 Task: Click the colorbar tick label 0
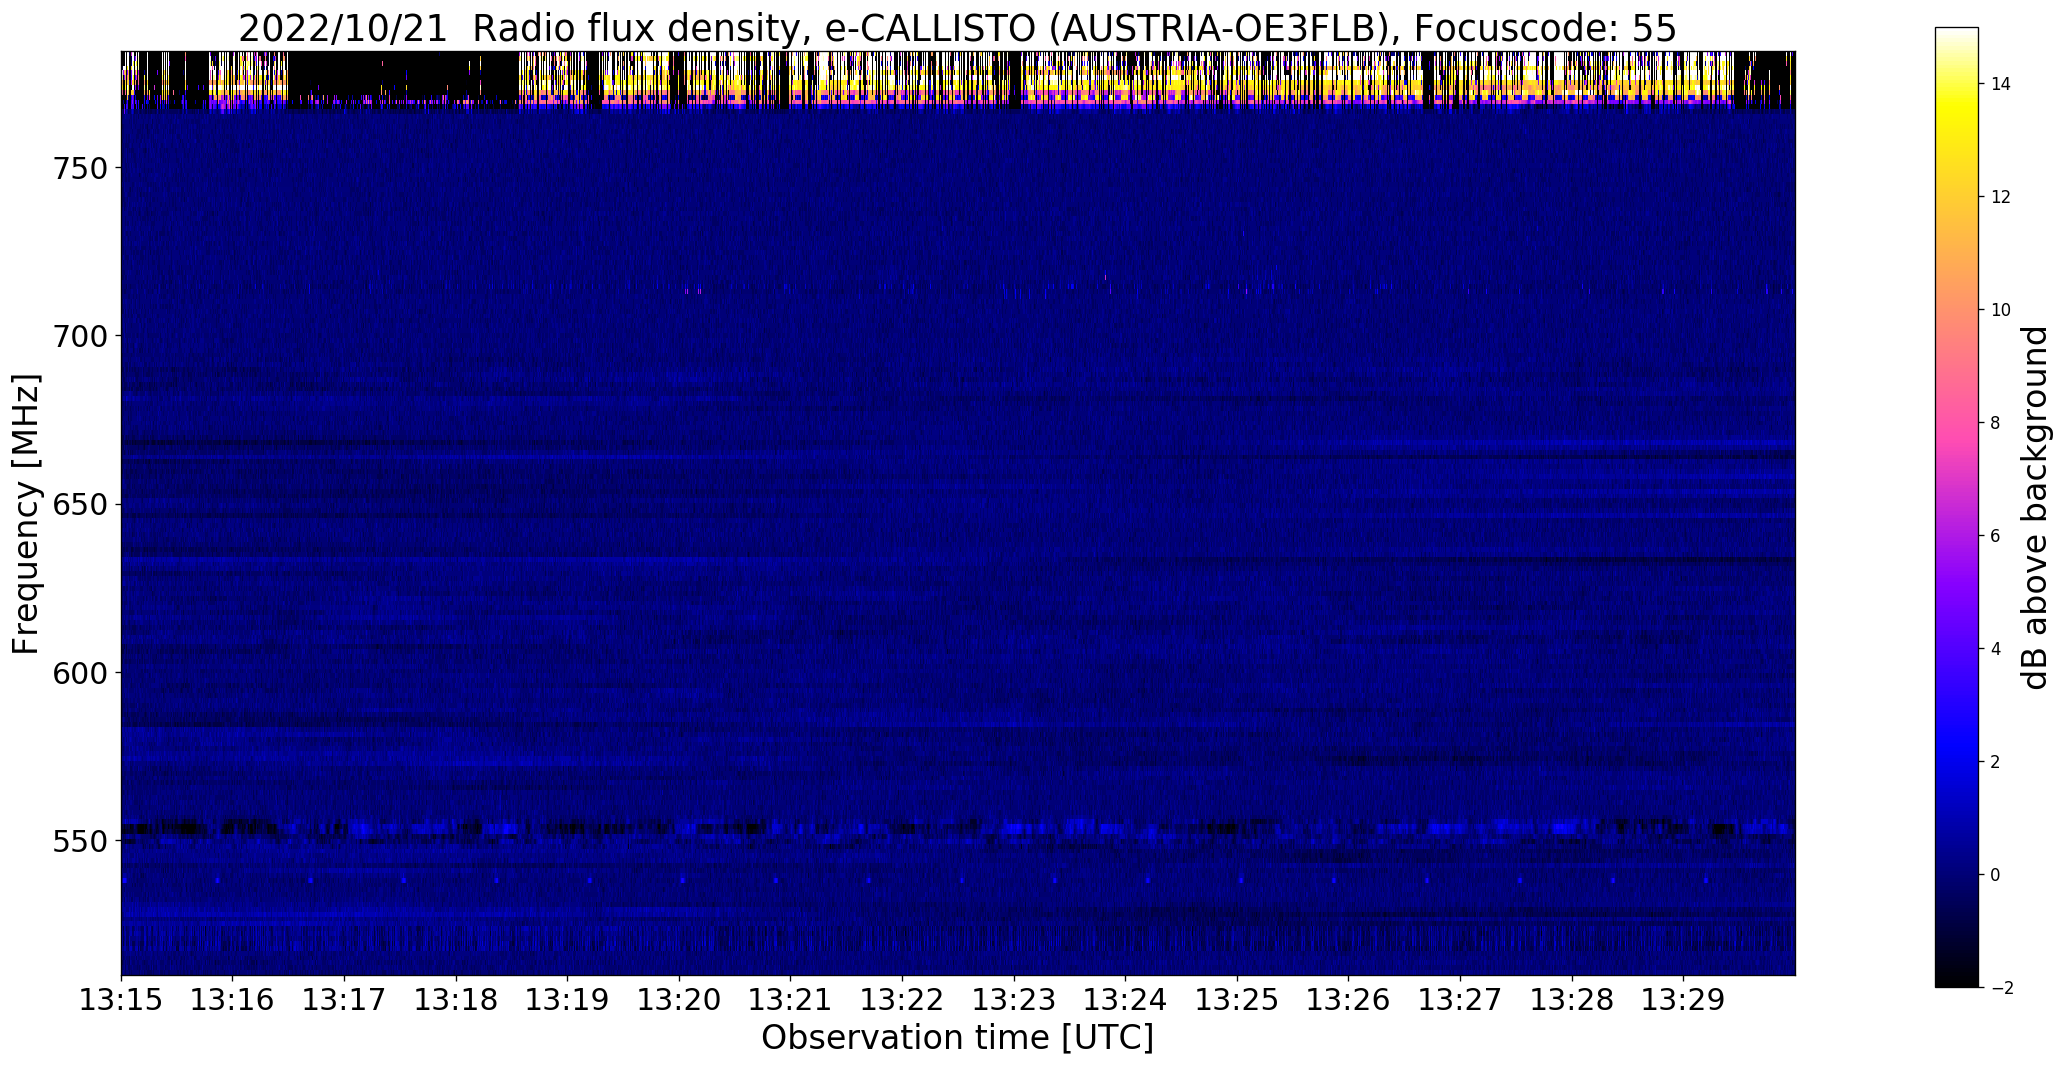pyautogui.click(x=1996, y=875)
